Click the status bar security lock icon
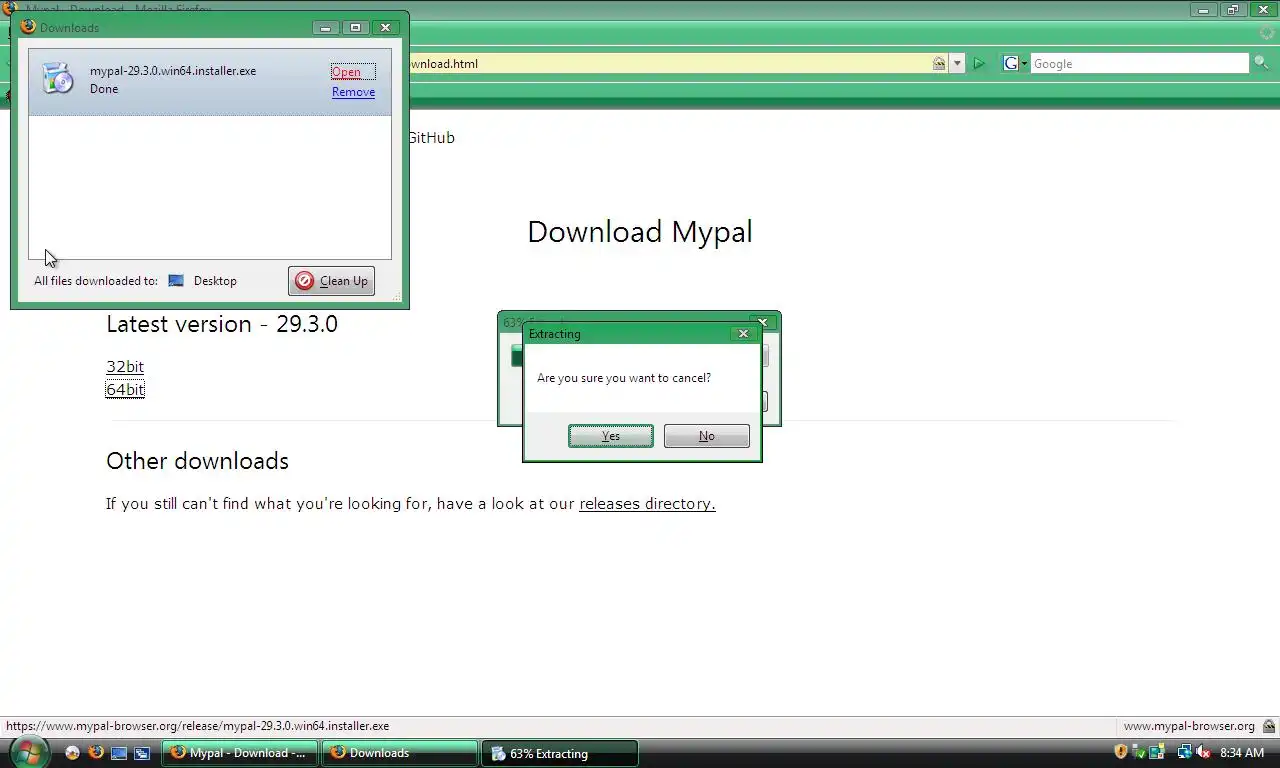Screen dimensions: 1280x768 1269,726
